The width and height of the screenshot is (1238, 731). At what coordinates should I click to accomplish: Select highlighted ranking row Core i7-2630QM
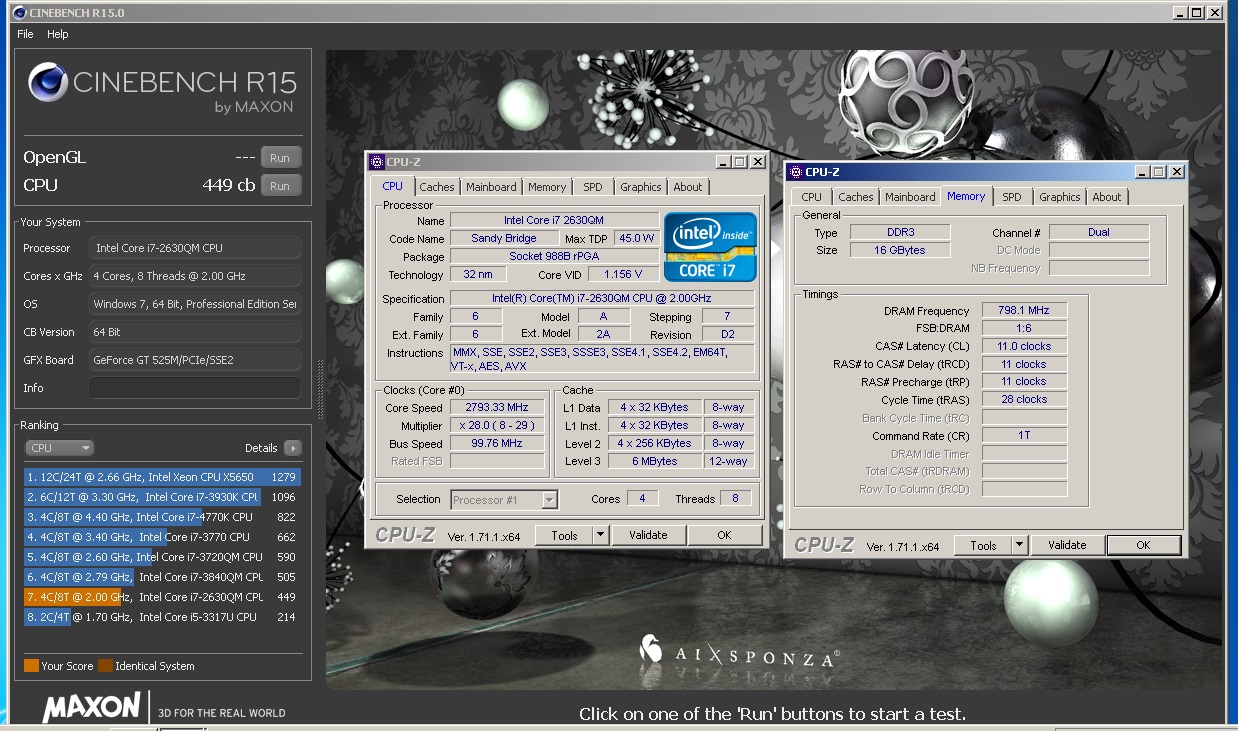pyautogui.click(x=161, y=597)
